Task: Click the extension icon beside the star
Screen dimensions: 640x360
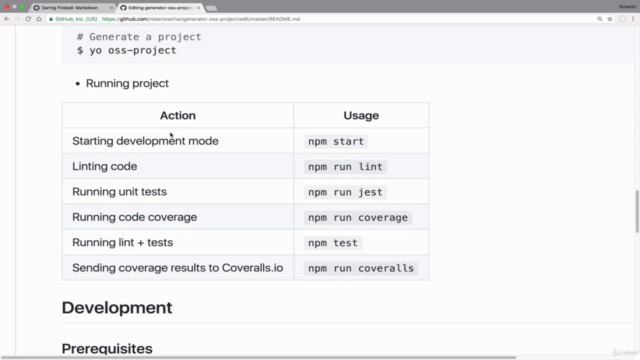Action: click(x=622, y=19)
